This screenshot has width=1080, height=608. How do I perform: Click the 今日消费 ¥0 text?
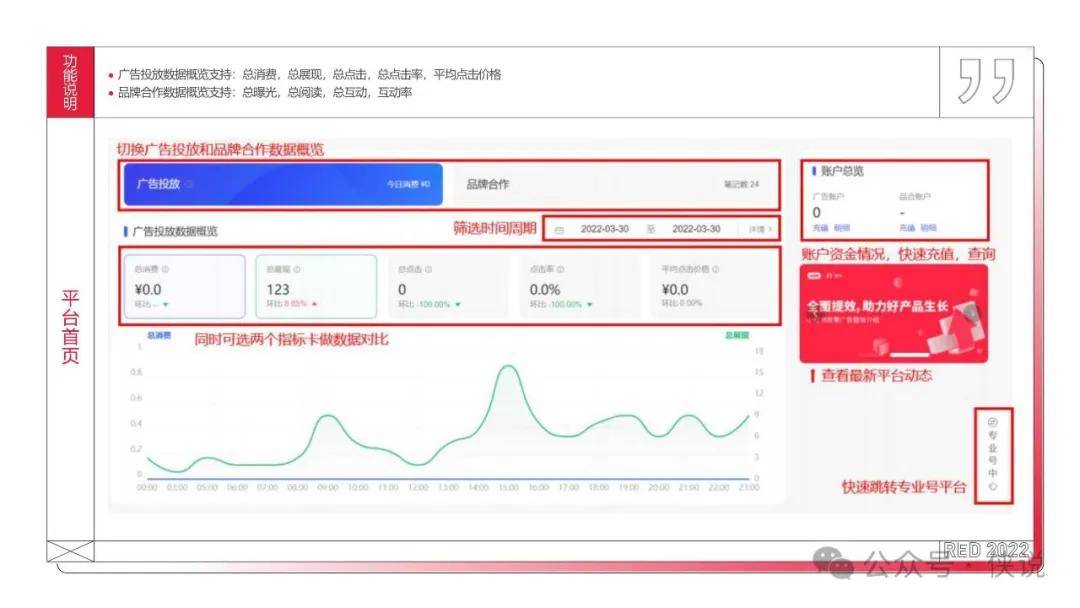pyautogui.click(x=408, y=185)
